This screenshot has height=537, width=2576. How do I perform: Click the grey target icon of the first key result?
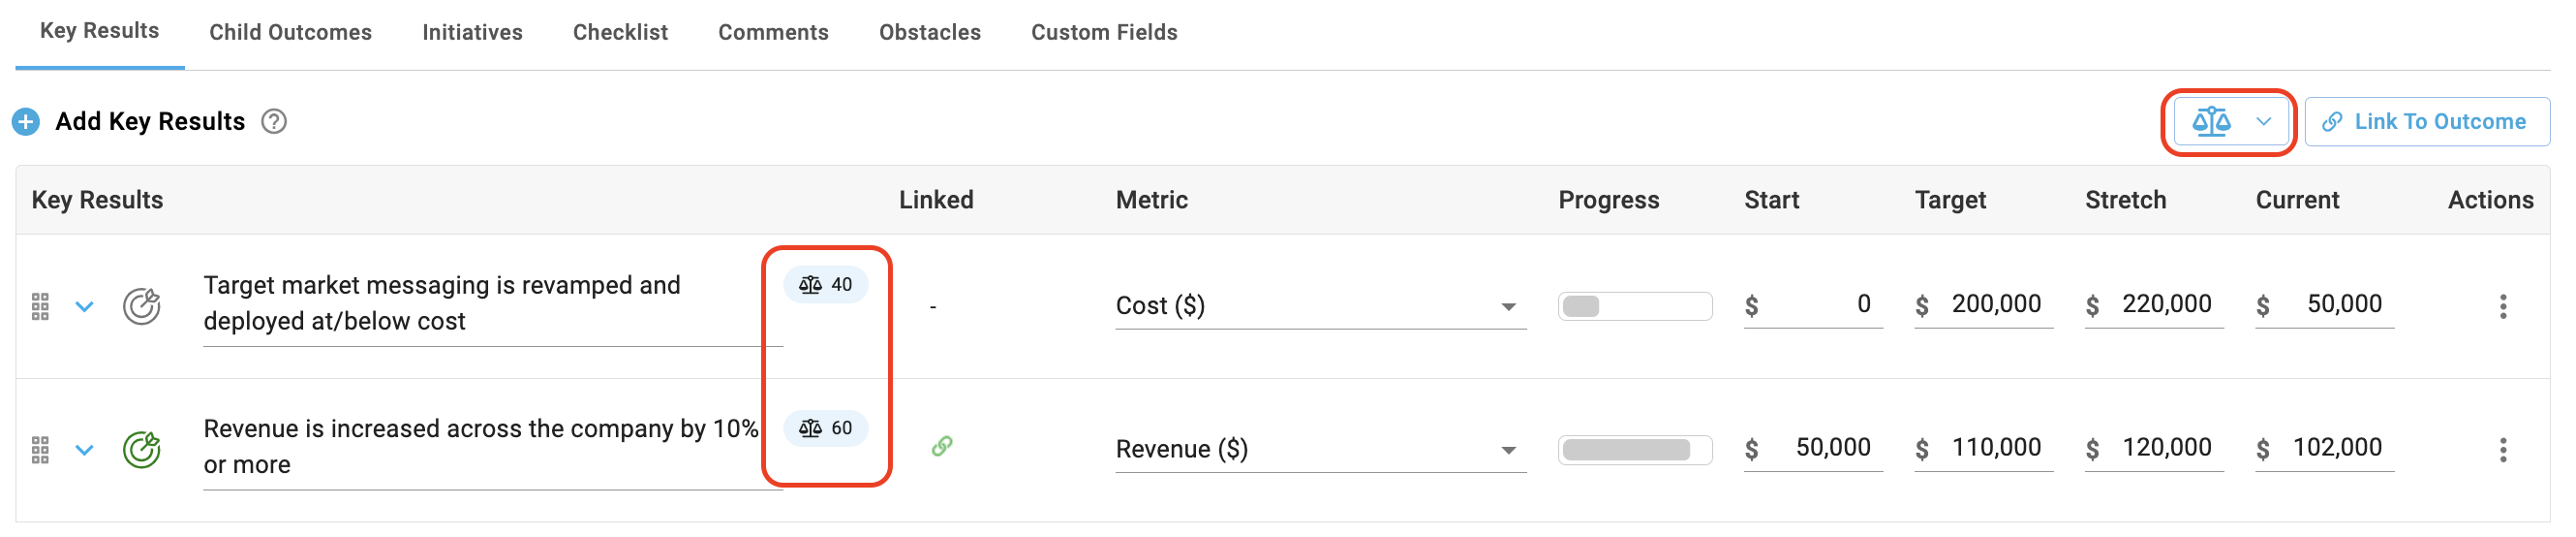(142, 306)
